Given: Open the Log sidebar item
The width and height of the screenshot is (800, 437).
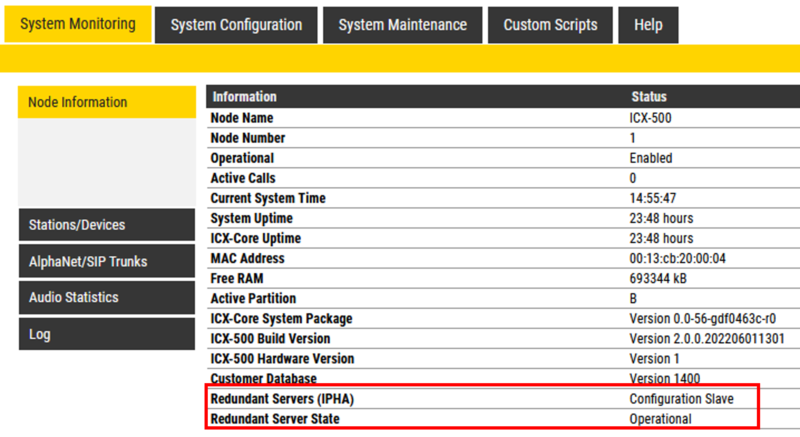Looking at the screenshot, I should tap(106, 334).
